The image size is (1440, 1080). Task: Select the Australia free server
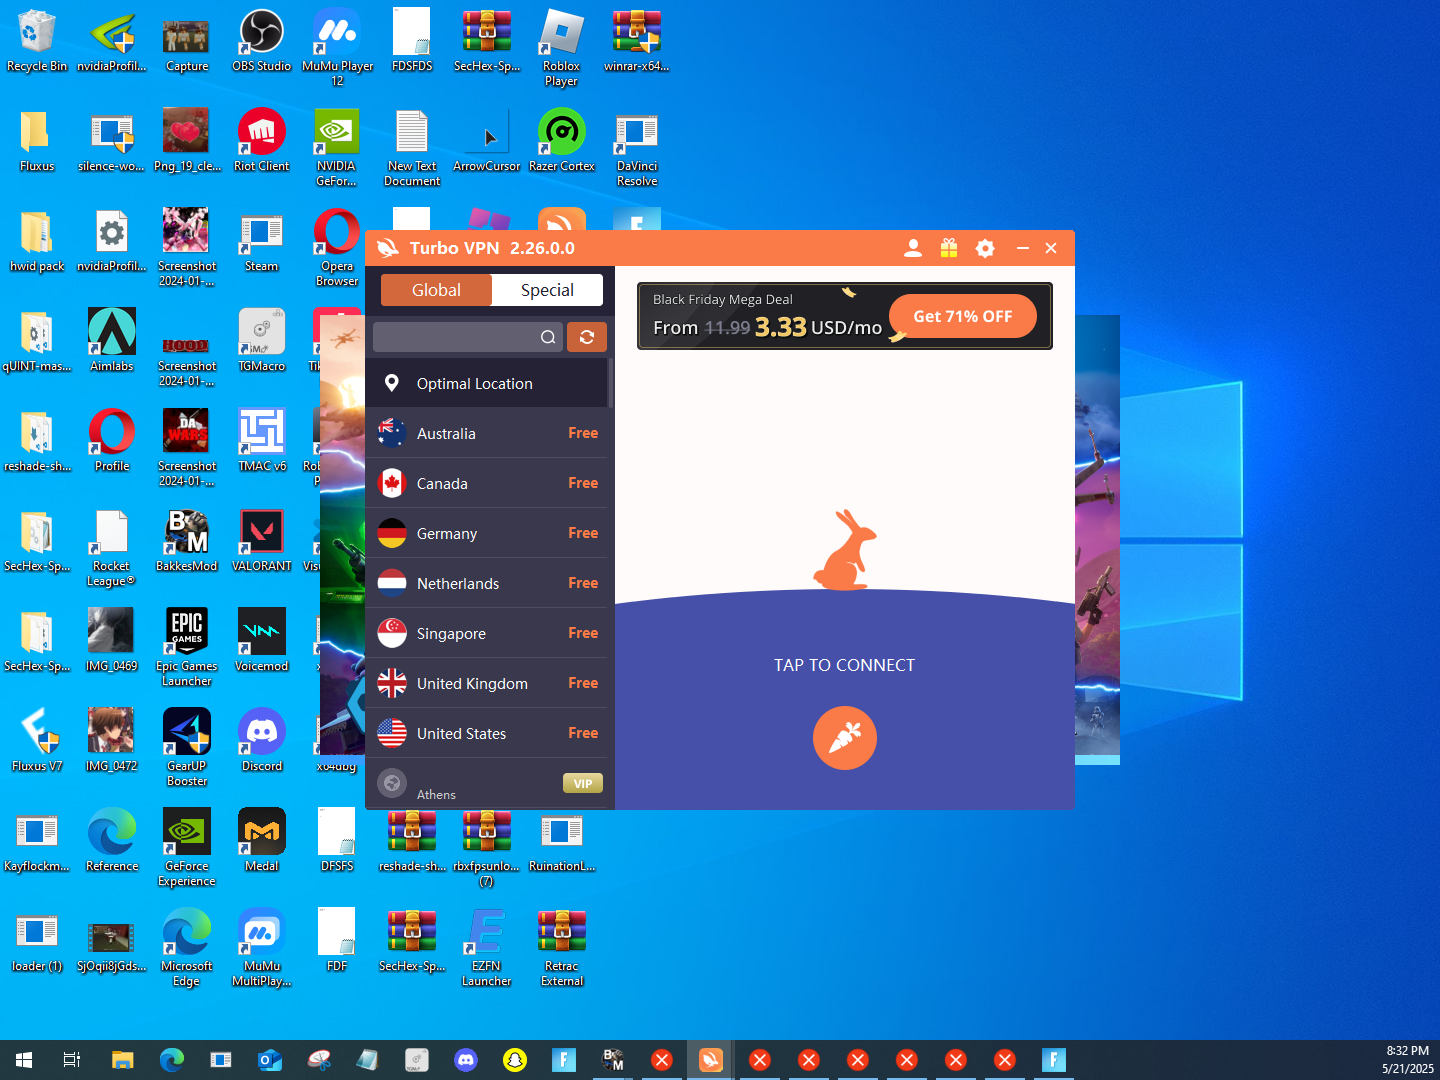pyautogui.click(x=487, y=433)
